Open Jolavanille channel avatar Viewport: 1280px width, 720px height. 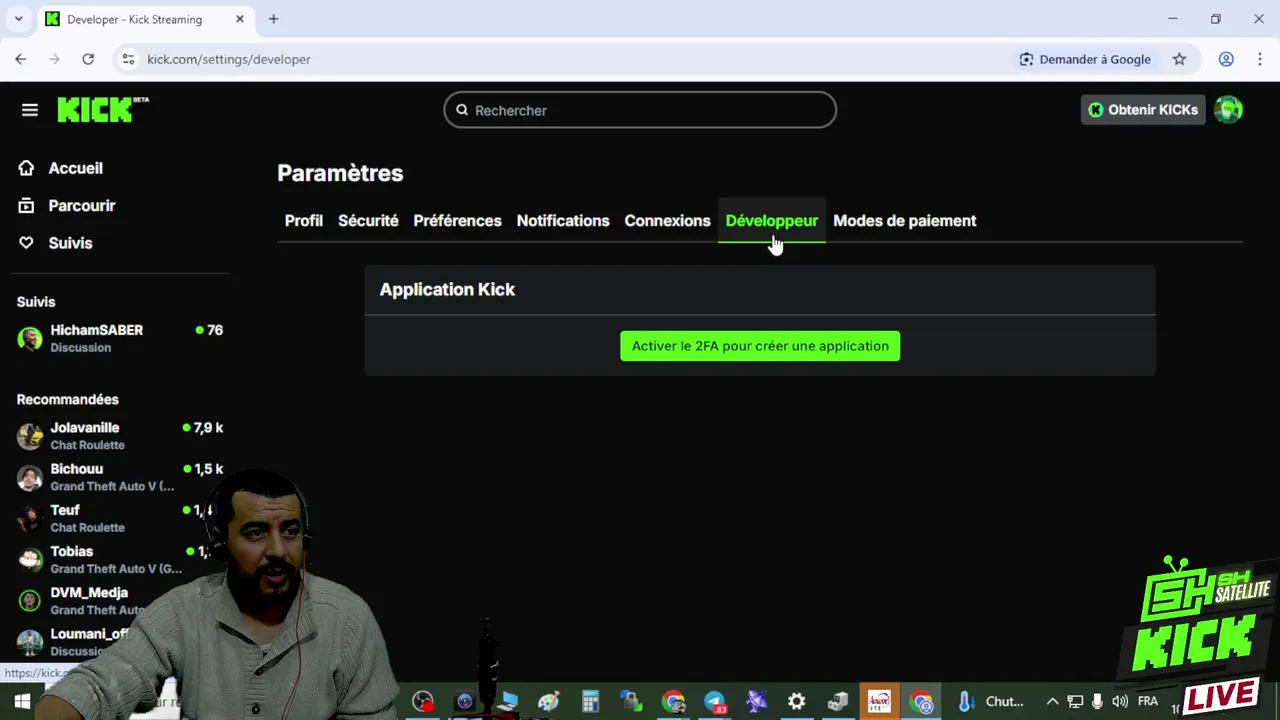tap(30, 436)
